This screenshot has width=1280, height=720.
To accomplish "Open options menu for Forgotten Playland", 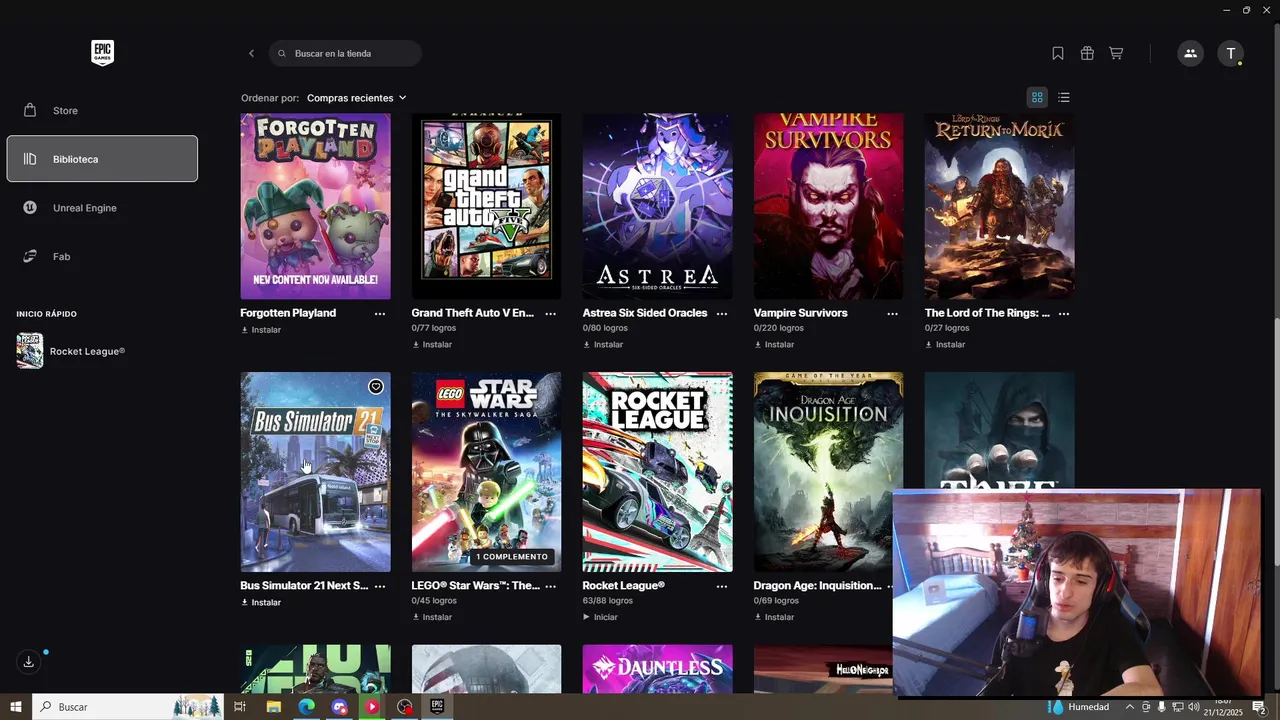I will tap(380, 313).
